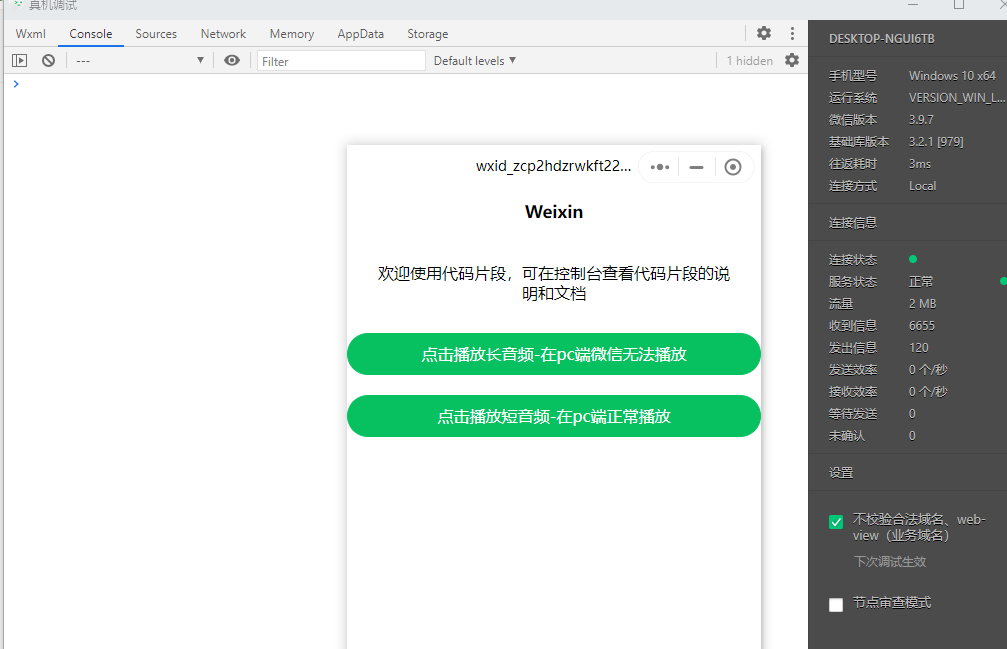Minimize the mini program via capsule dash
1007x649 pixels.
pos(696,167)
